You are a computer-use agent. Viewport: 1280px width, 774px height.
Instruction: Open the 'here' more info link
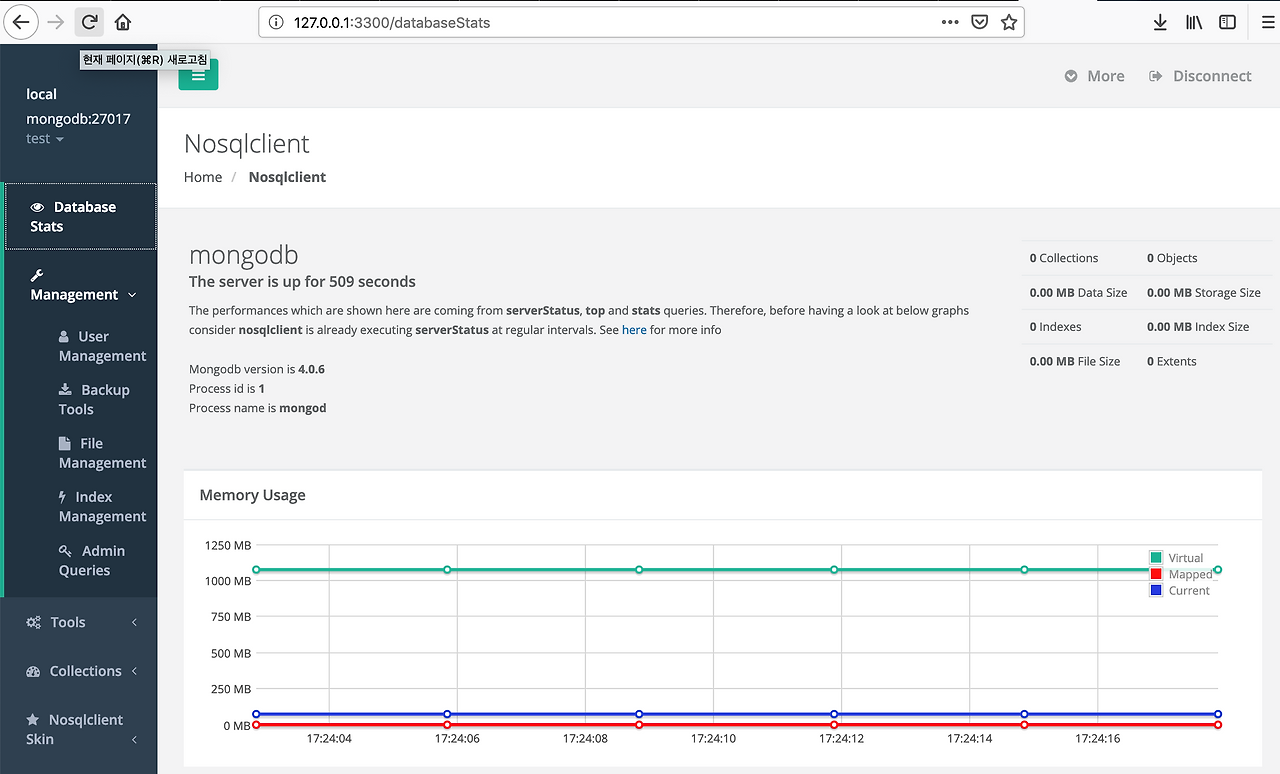coord(634,330)
